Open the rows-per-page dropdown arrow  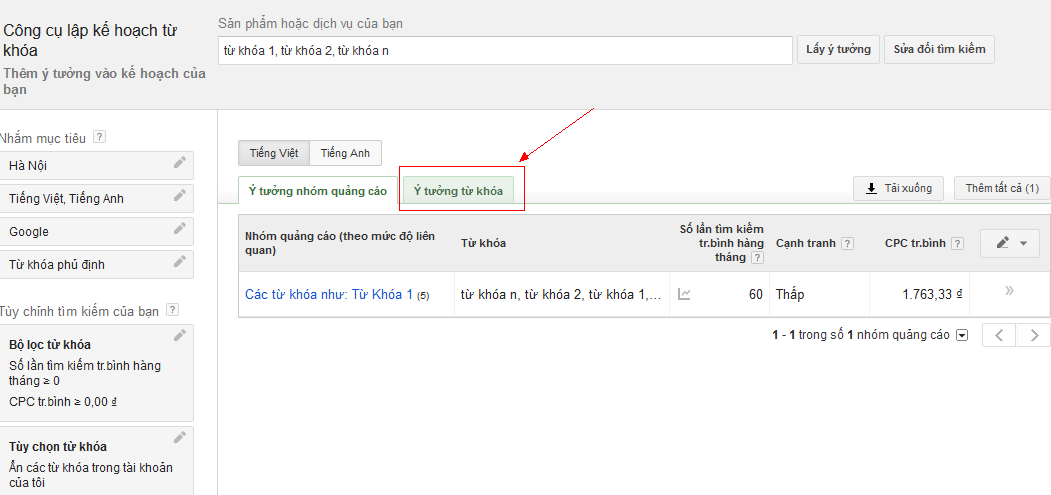tap(962, 335)
